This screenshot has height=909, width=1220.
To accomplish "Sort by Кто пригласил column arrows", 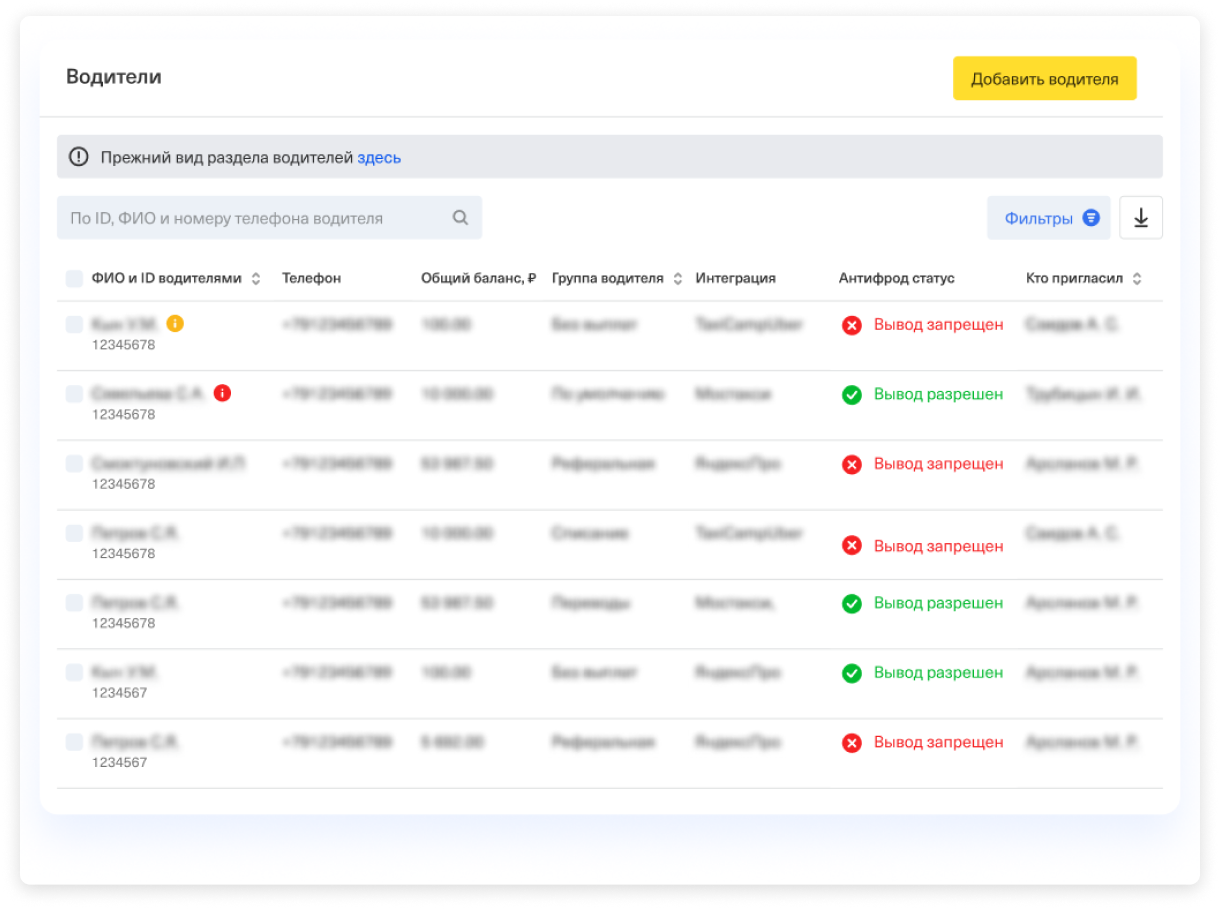I will click(x=1137, y=279).
